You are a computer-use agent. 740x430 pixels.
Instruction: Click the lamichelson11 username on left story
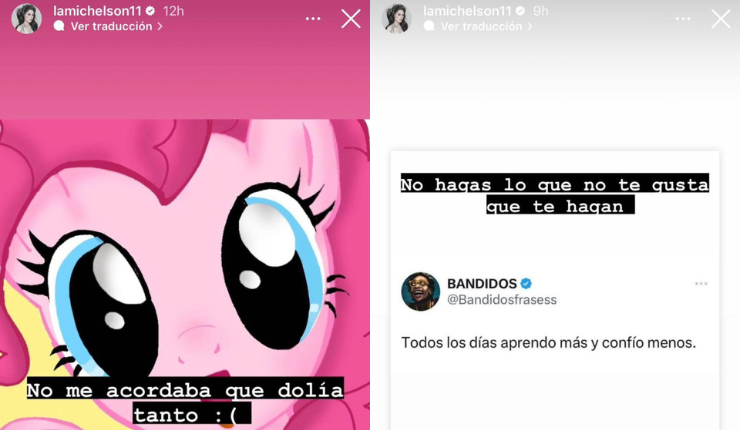(97, 11)
